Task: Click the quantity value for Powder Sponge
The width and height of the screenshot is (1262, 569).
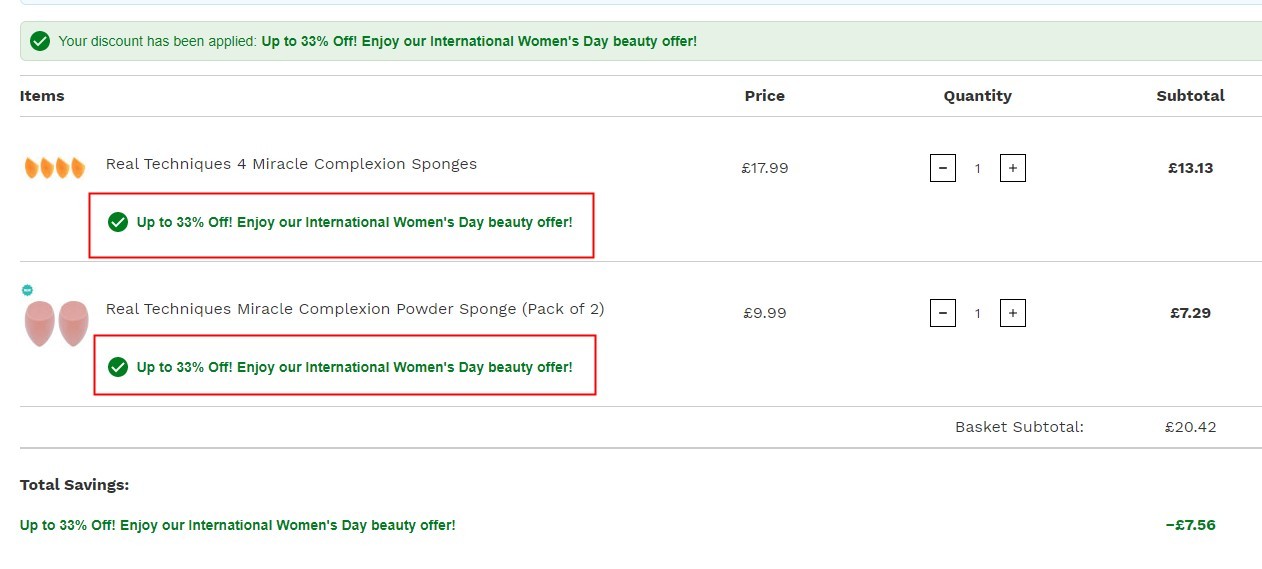Action: click(977, 314)
